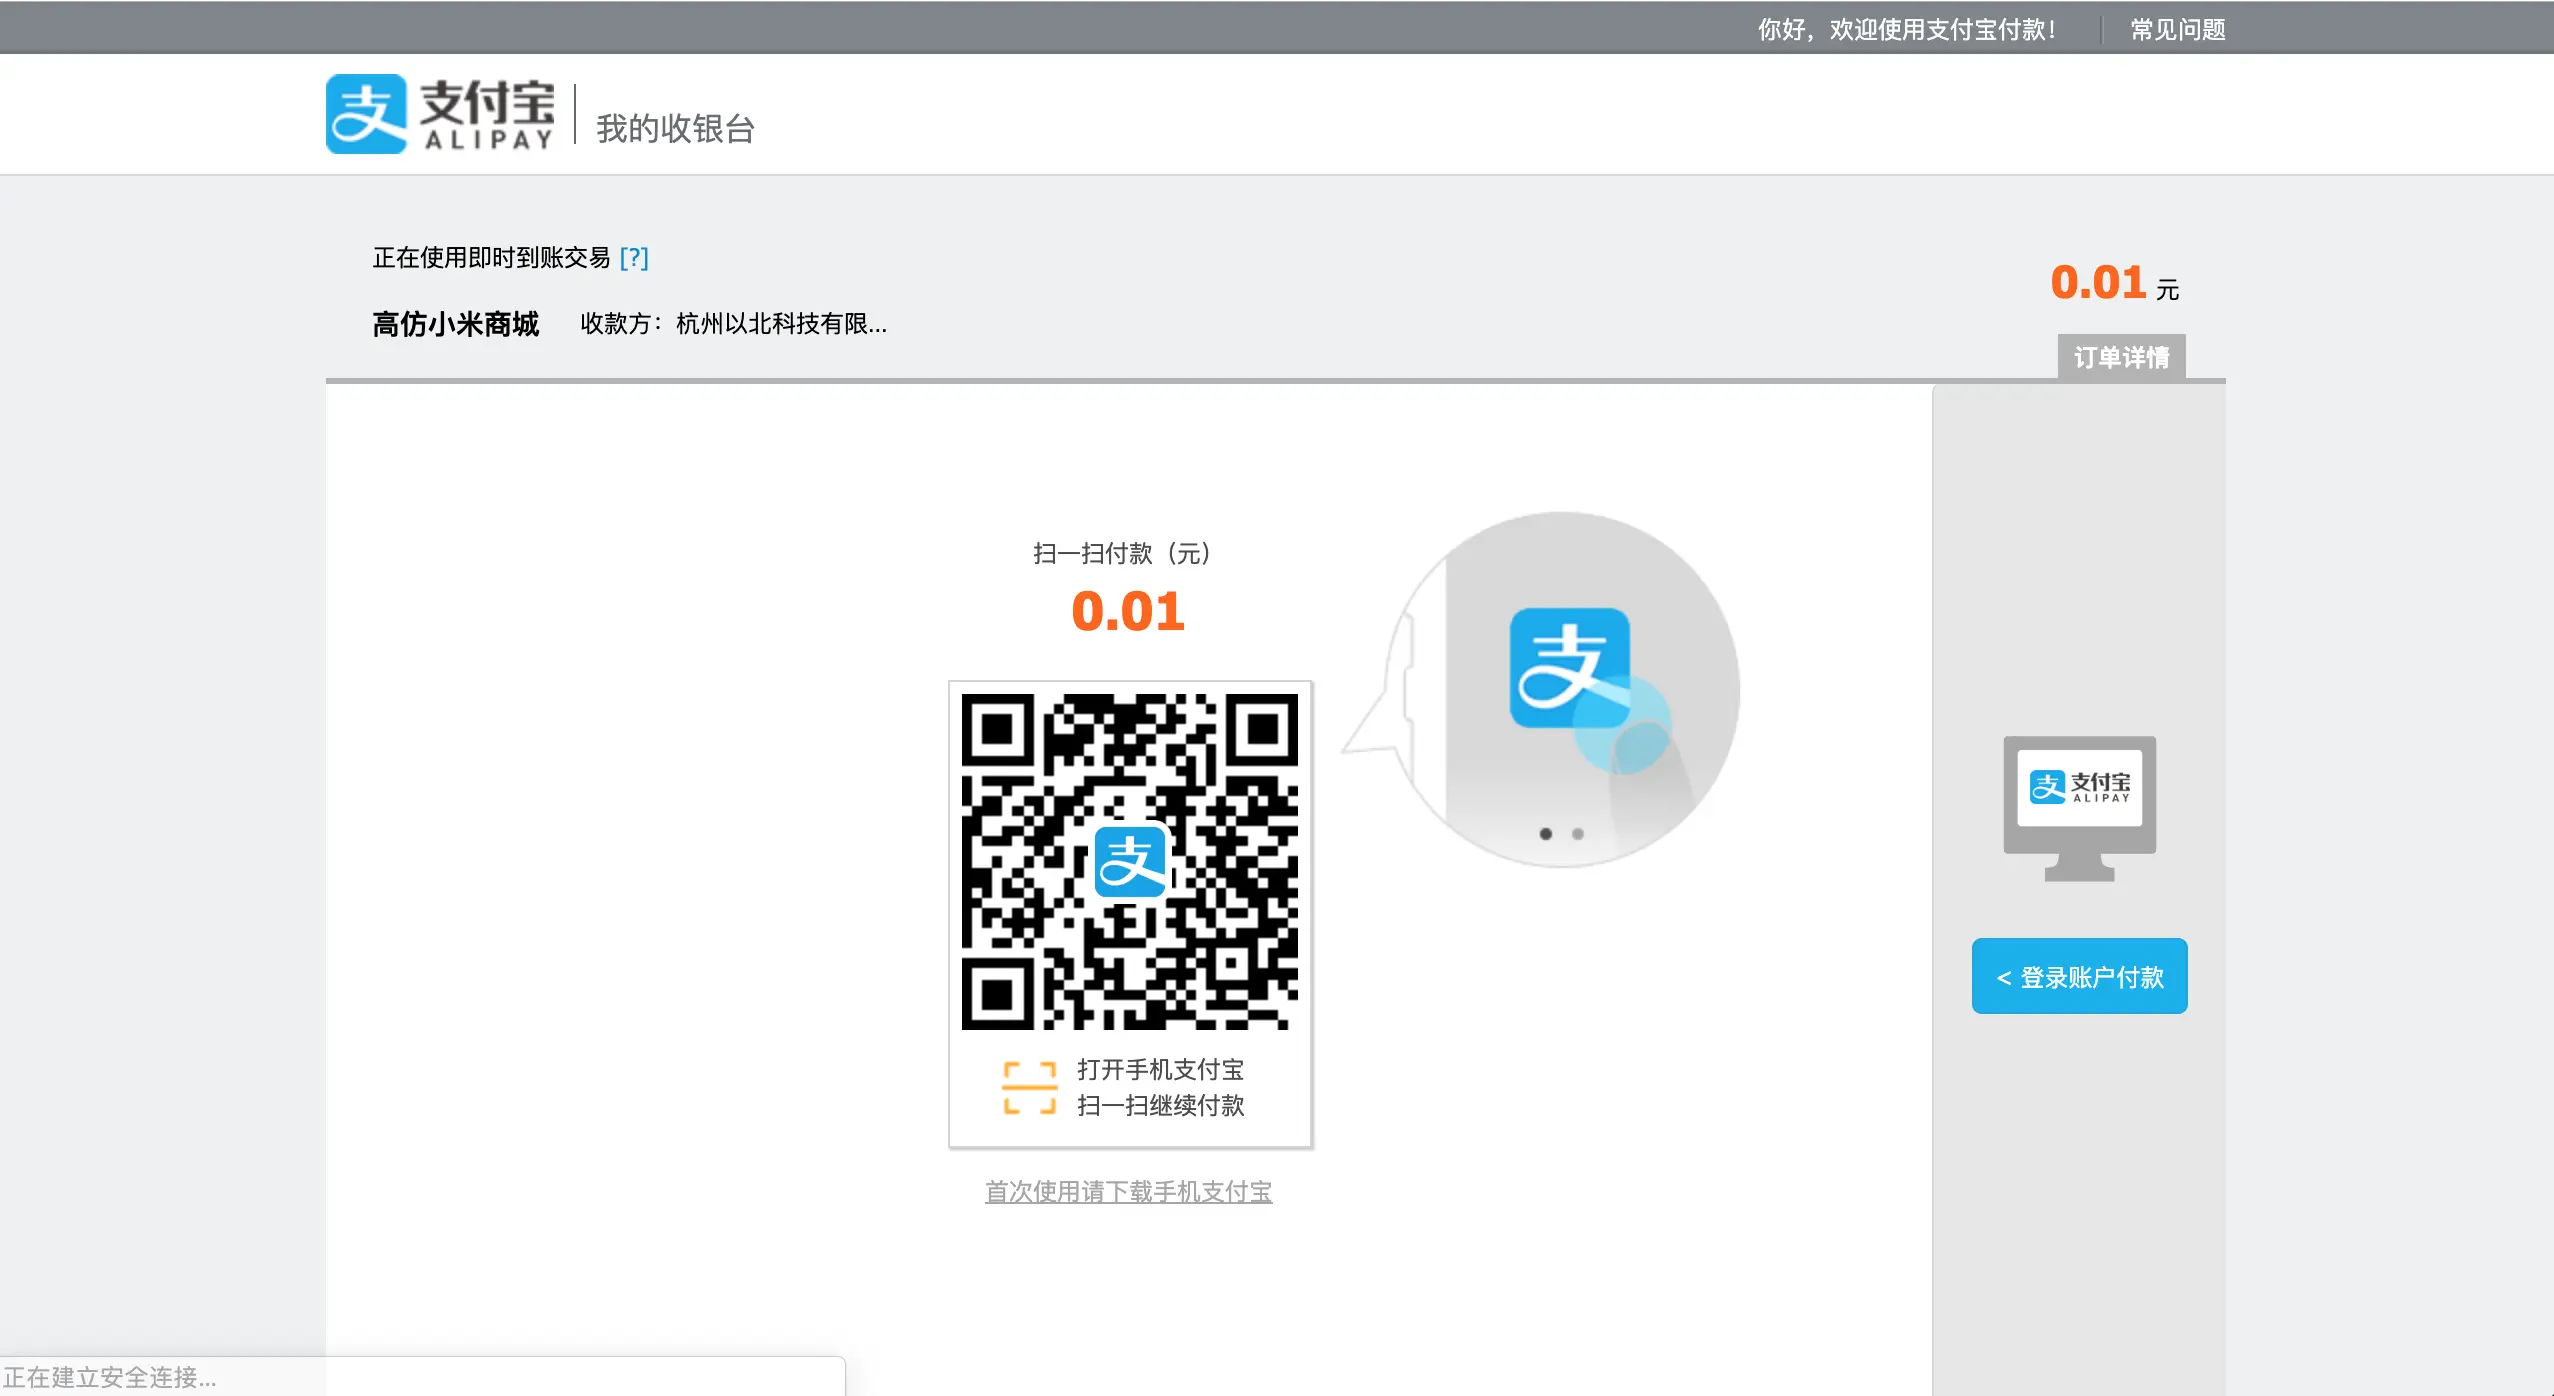This screenshot has height=1396, width=2554.
Task: Select the second carousel dot indicator
Action: (1578, 833)
